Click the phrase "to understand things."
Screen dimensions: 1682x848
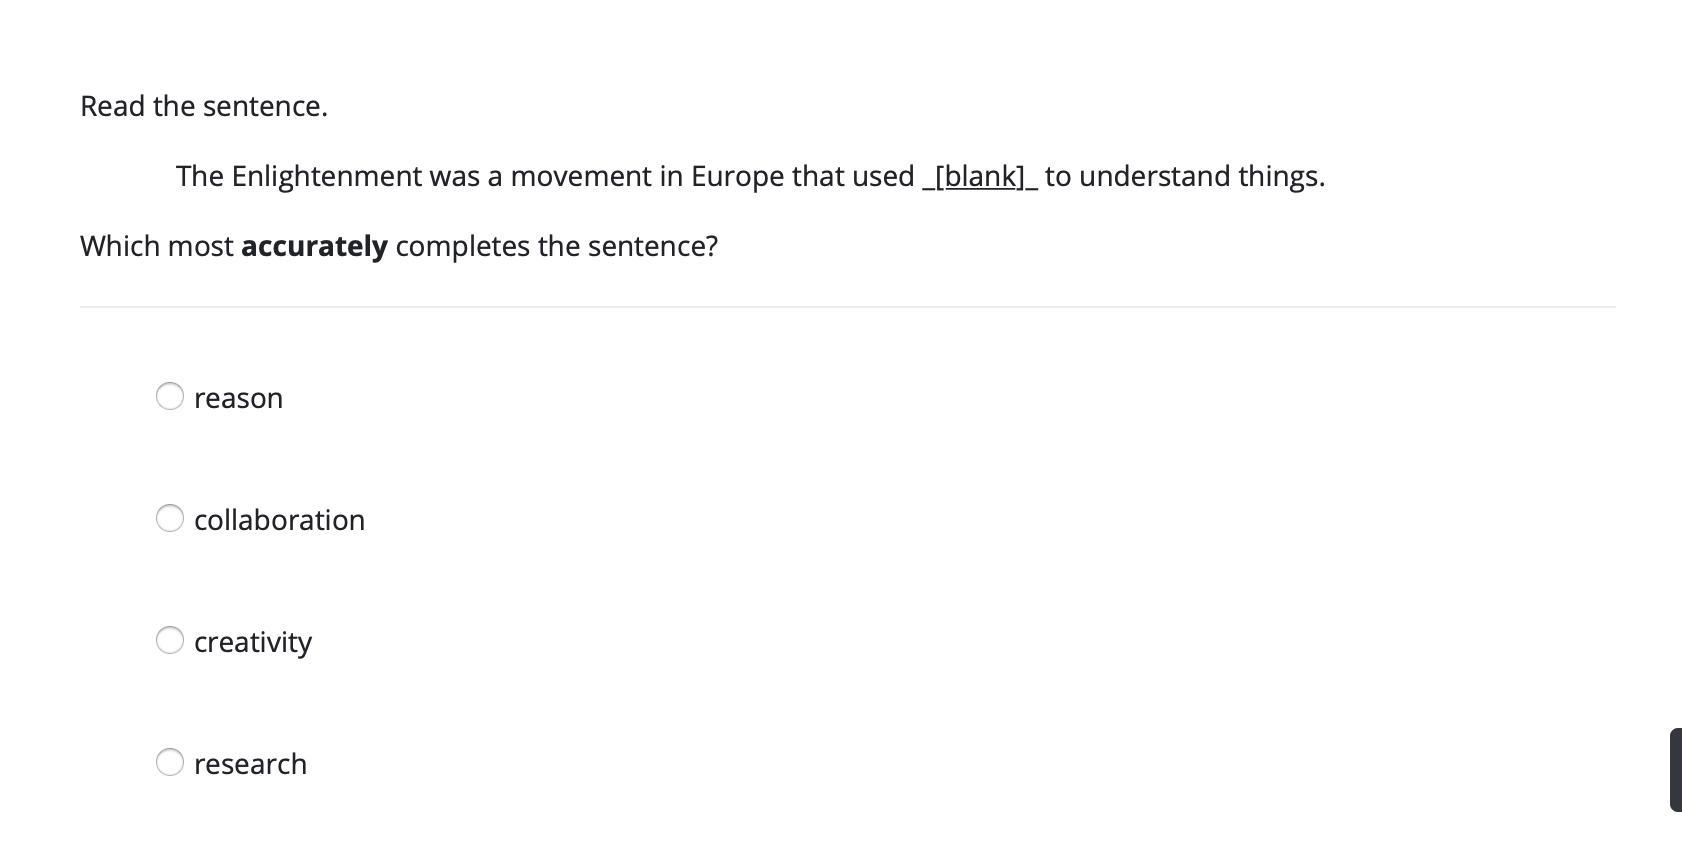coord(1185,176)
